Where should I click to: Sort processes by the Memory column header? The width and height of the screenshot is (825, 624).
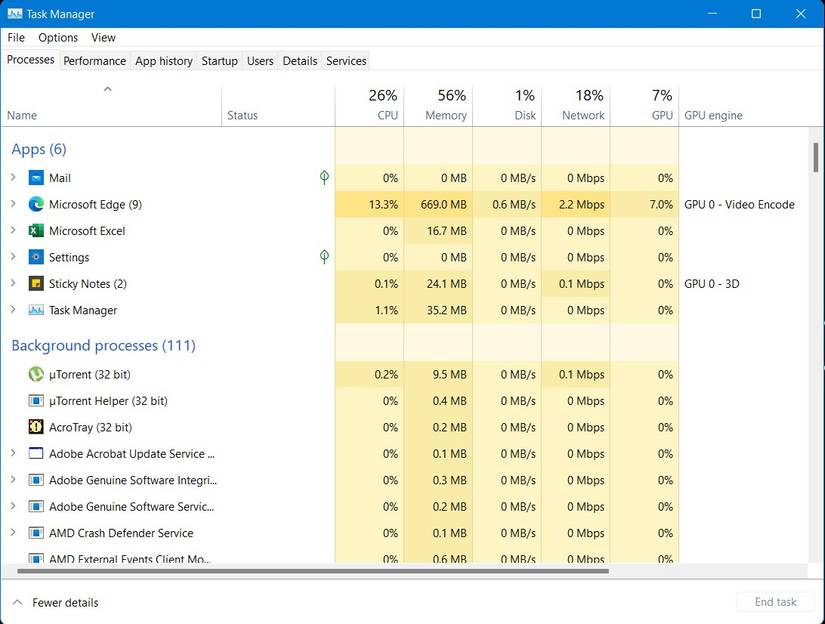(445, 105)
